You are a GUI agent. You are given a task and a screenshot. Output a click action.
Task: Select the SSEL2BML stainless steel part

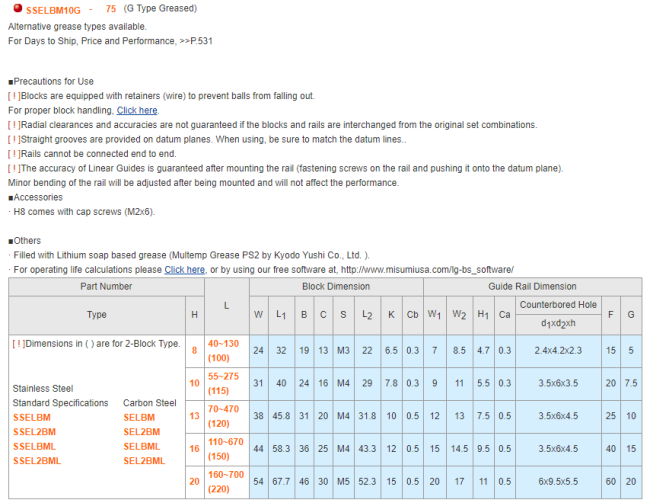[x=37, y=460]
